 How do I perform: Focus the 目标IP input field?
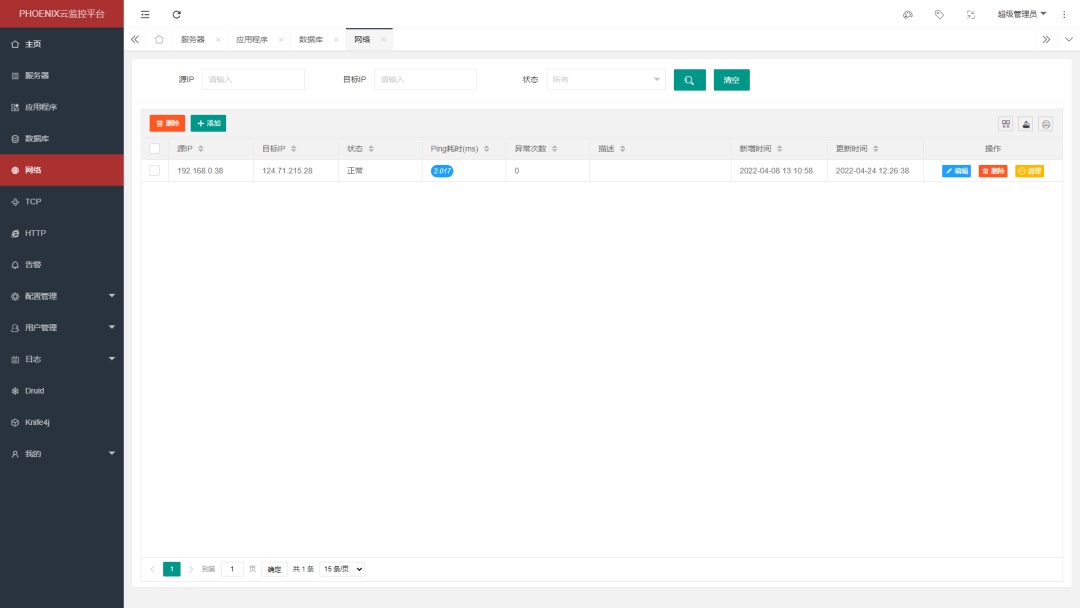(x=426, y=80)
